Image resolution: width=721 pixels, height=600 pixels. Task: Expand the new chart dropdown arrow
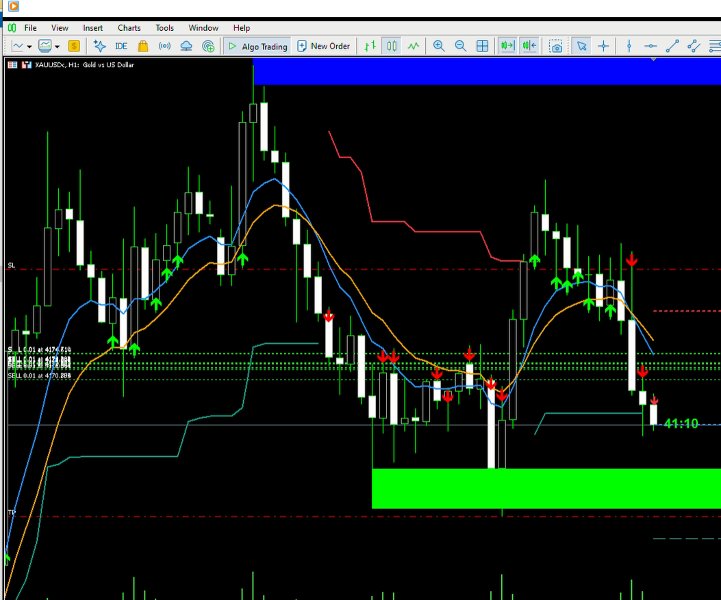[29, 46]
